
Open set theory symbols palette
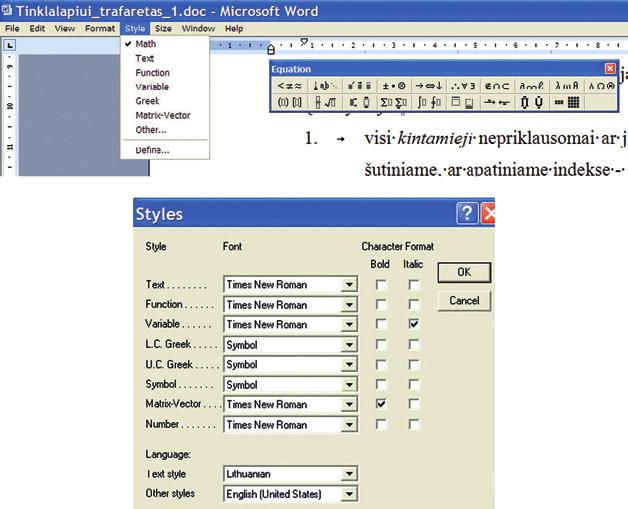[x=497, y=86]
